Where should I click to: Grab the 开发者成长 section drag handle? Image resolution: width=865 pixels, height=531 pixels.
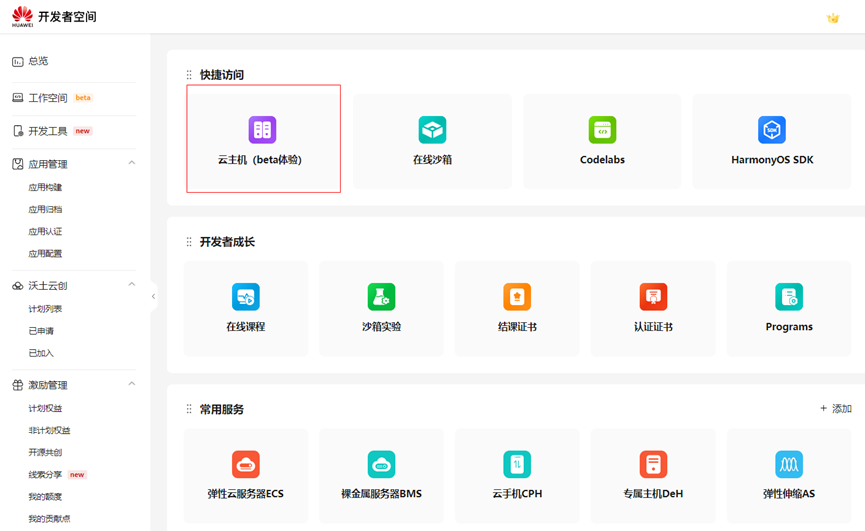coord(189,242)
